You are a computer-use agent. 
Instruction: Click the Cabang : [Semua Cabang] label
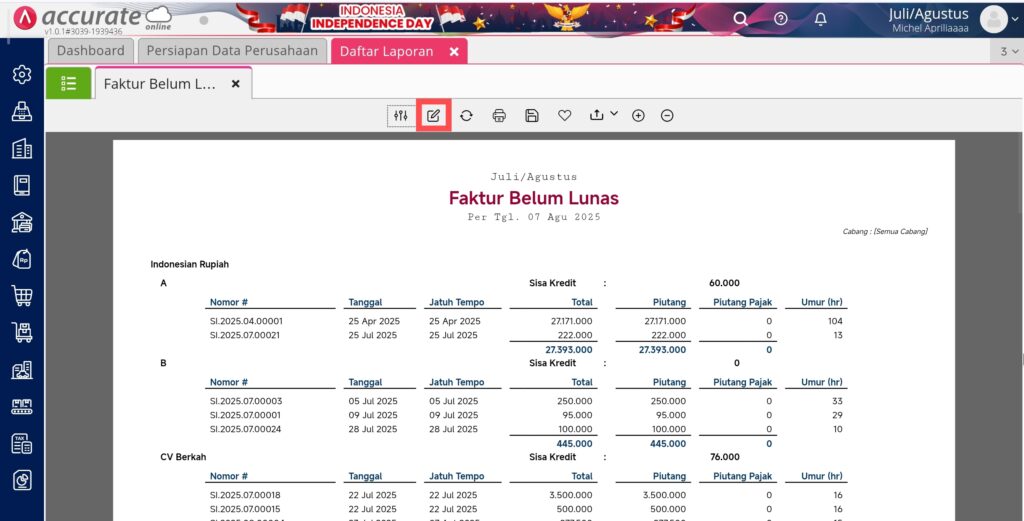[885, 231]
